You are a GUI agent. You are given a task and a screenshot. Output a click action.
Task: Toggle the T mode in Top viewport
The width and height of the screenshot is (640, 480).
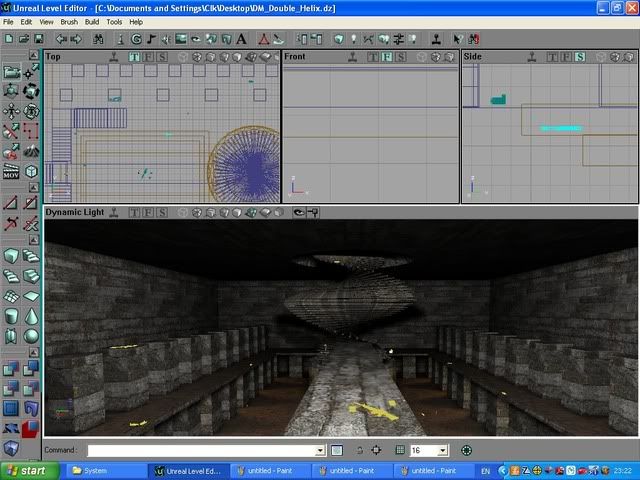click(135, 57)
